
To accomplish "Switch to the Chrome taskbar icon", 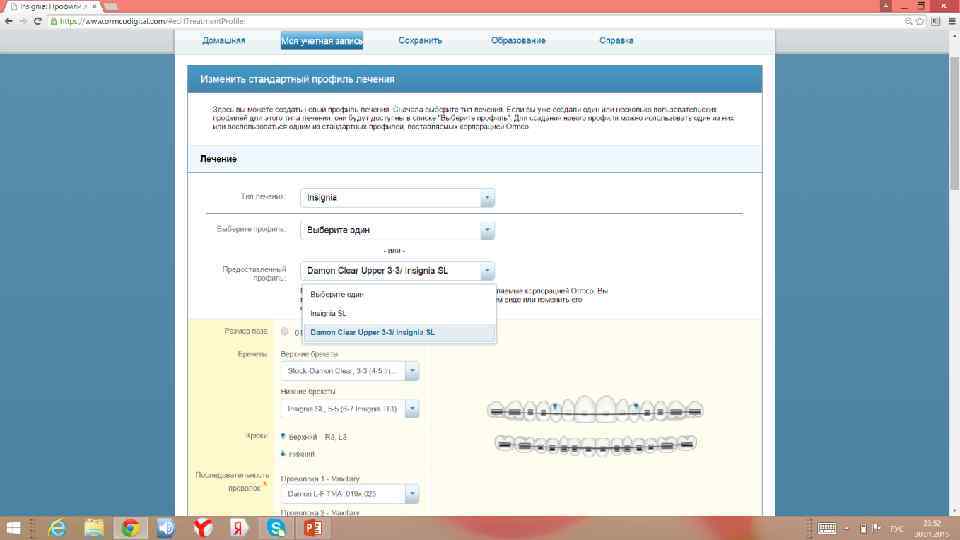I will point(130,528).
